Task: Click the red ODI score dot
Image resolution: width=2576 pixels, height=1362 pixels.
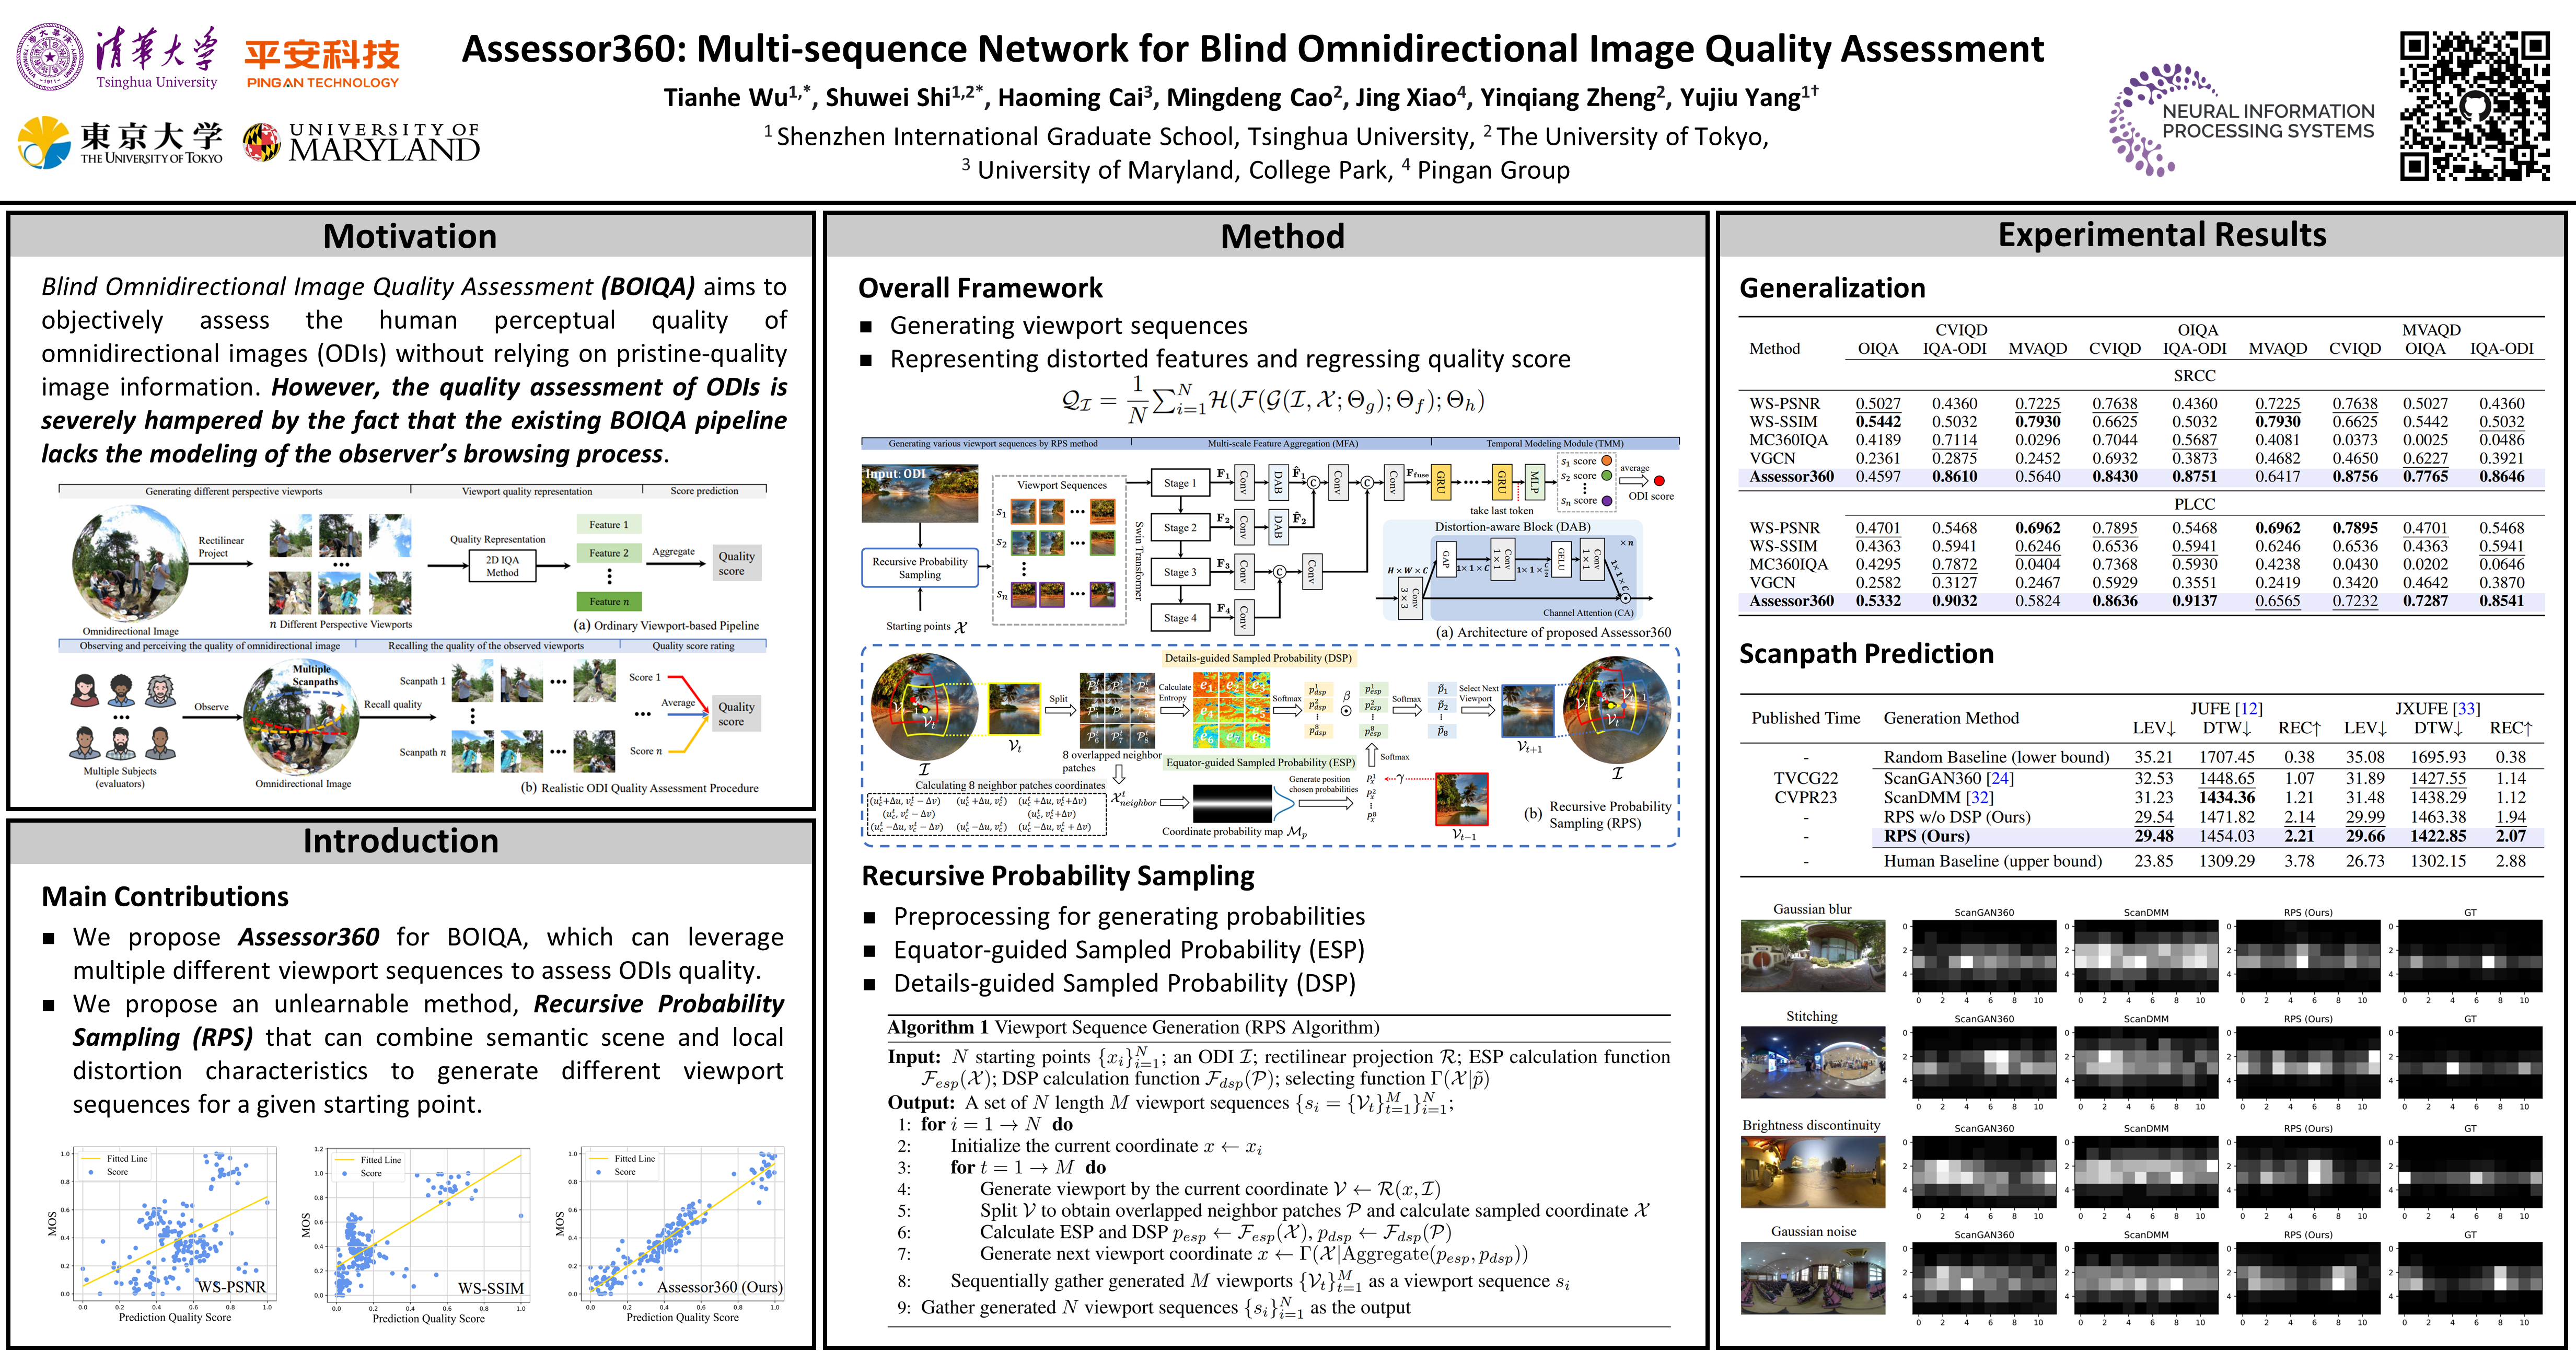Action: [x=1659, y=481]
